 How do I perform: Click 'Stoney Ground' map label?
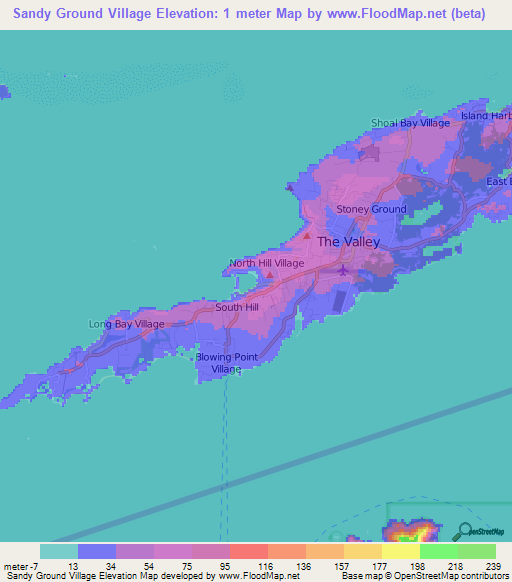(371, 209)
